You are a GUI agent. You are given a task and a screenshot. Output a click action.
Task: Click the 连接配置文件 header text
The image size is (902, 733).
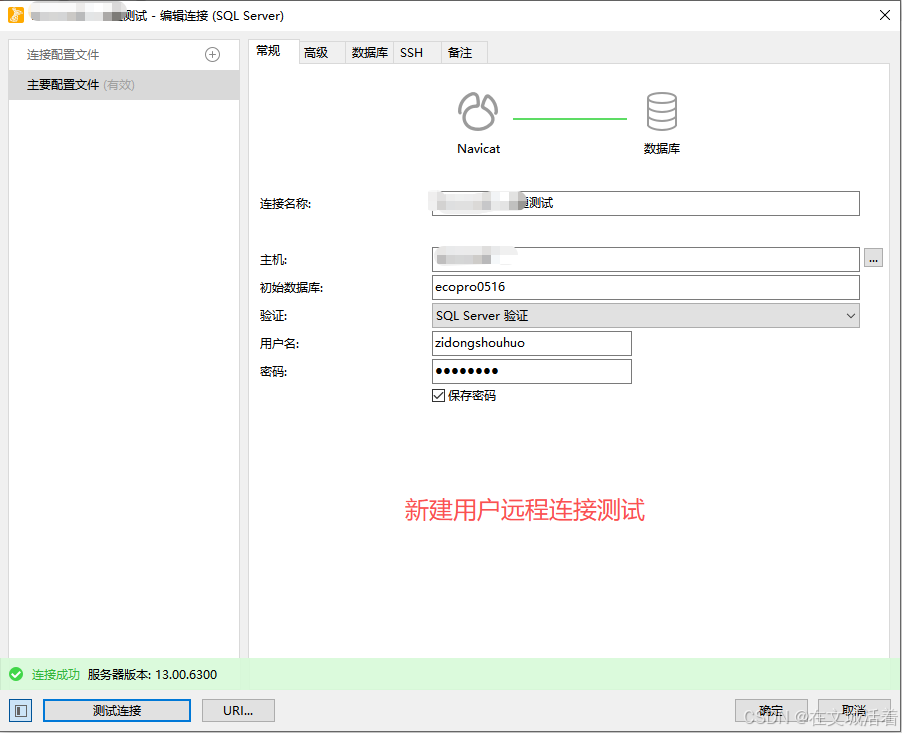pyautogui.click(x=63, y=55)
